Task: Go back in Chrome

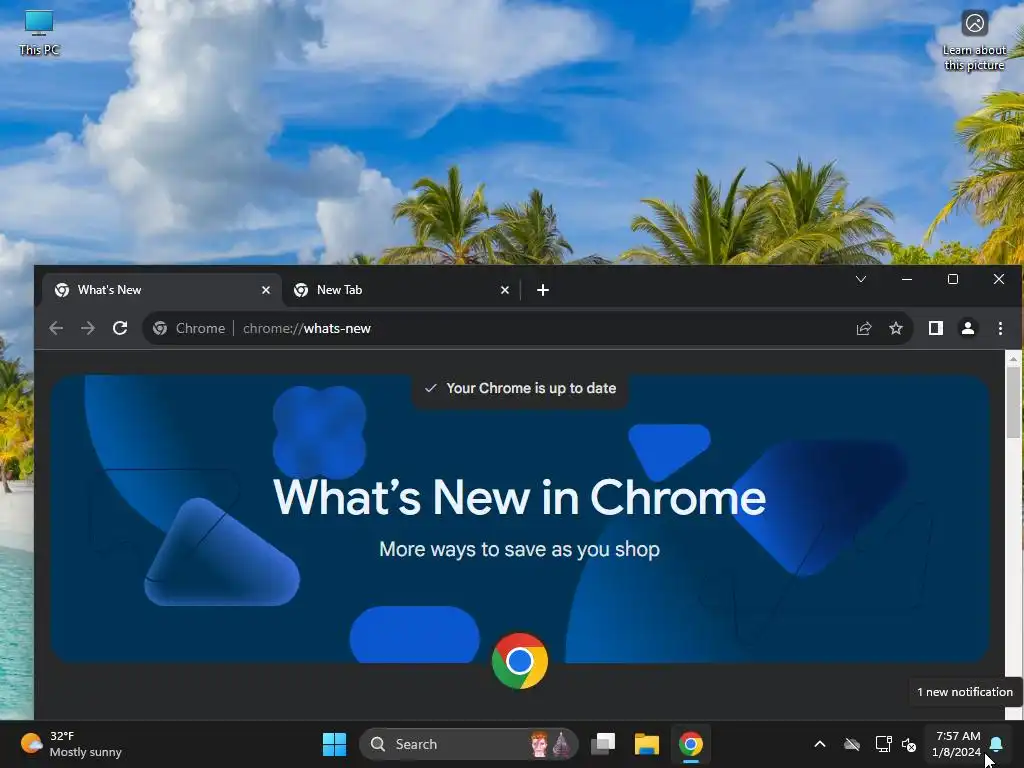Action: [x=56, y=328]
